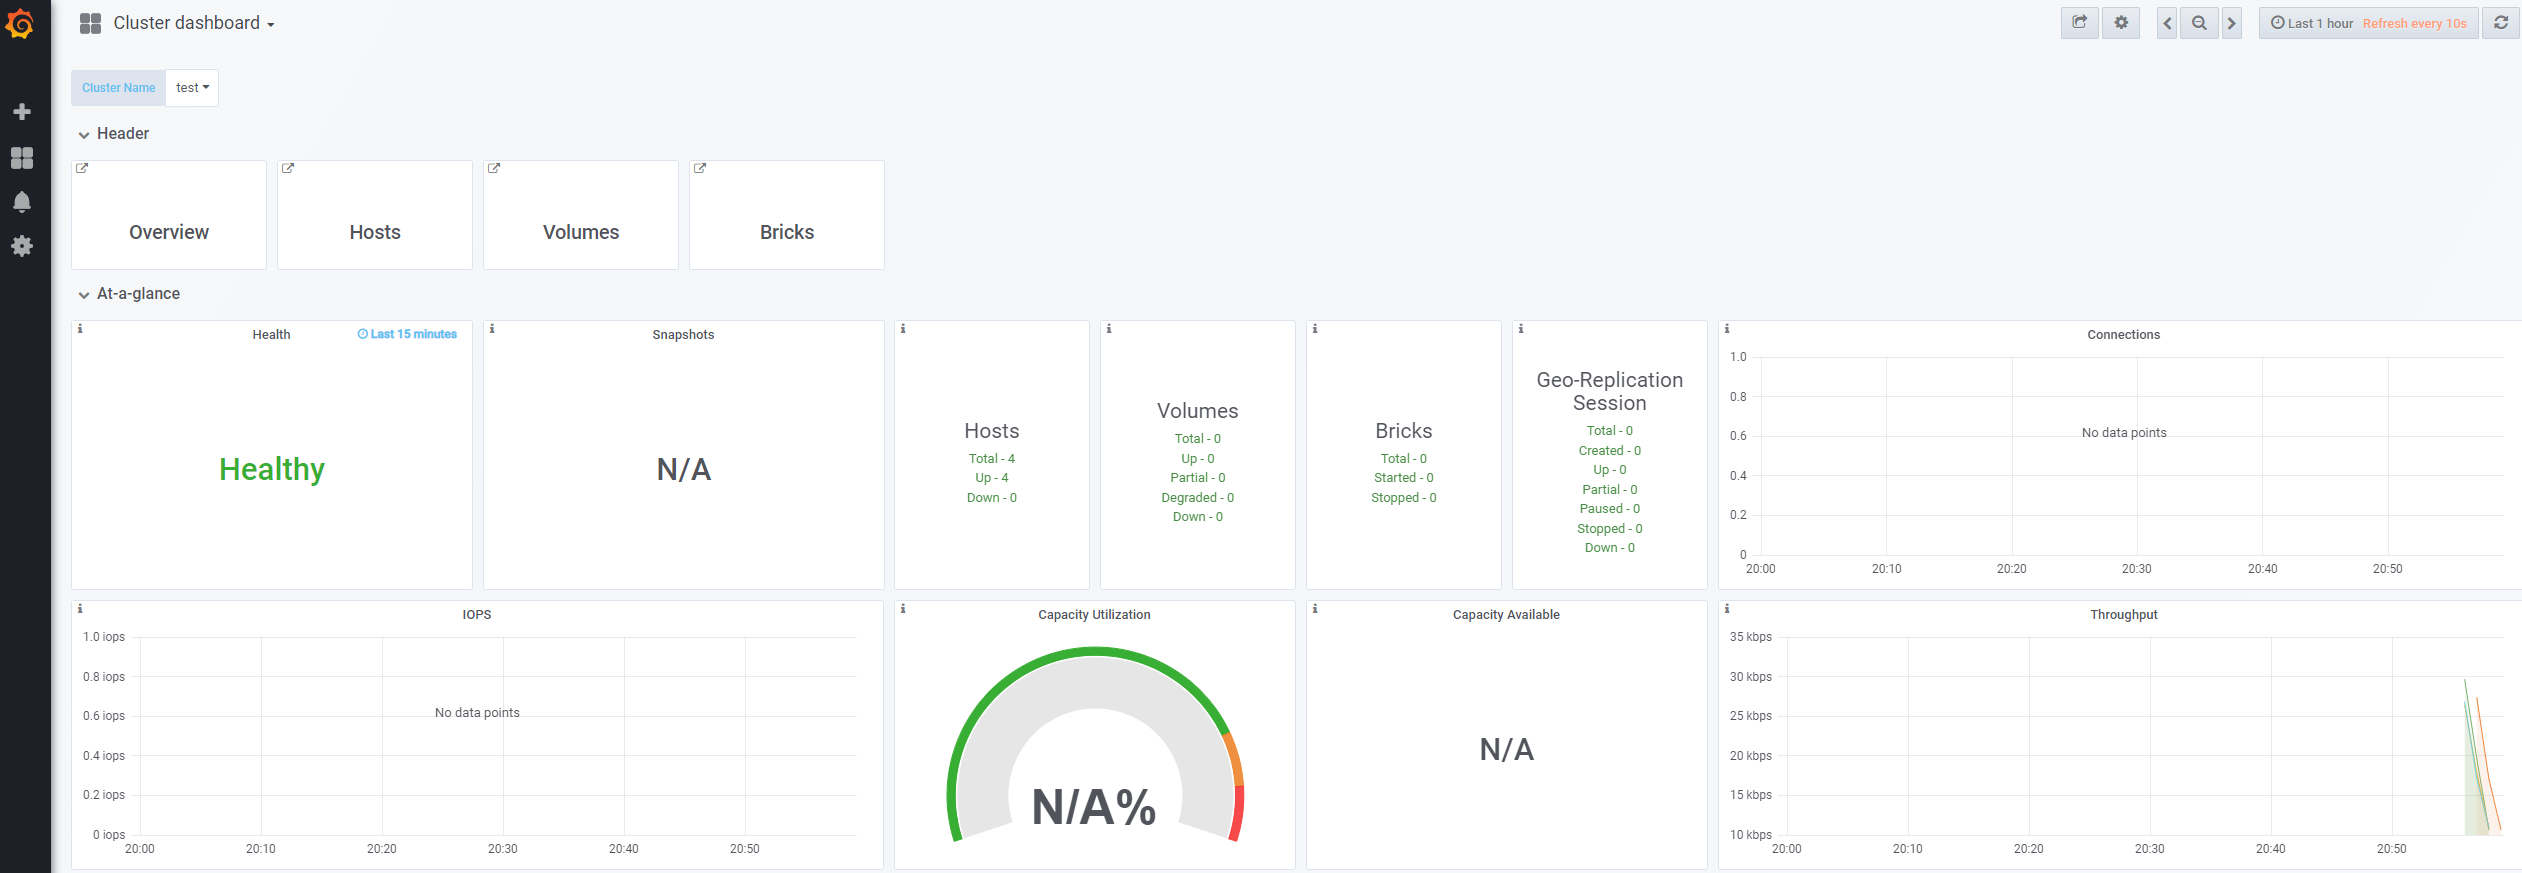Open the Last 1 hour time picker
The height and width of the screenshot is (873, 2522).
coord(2368,23)
